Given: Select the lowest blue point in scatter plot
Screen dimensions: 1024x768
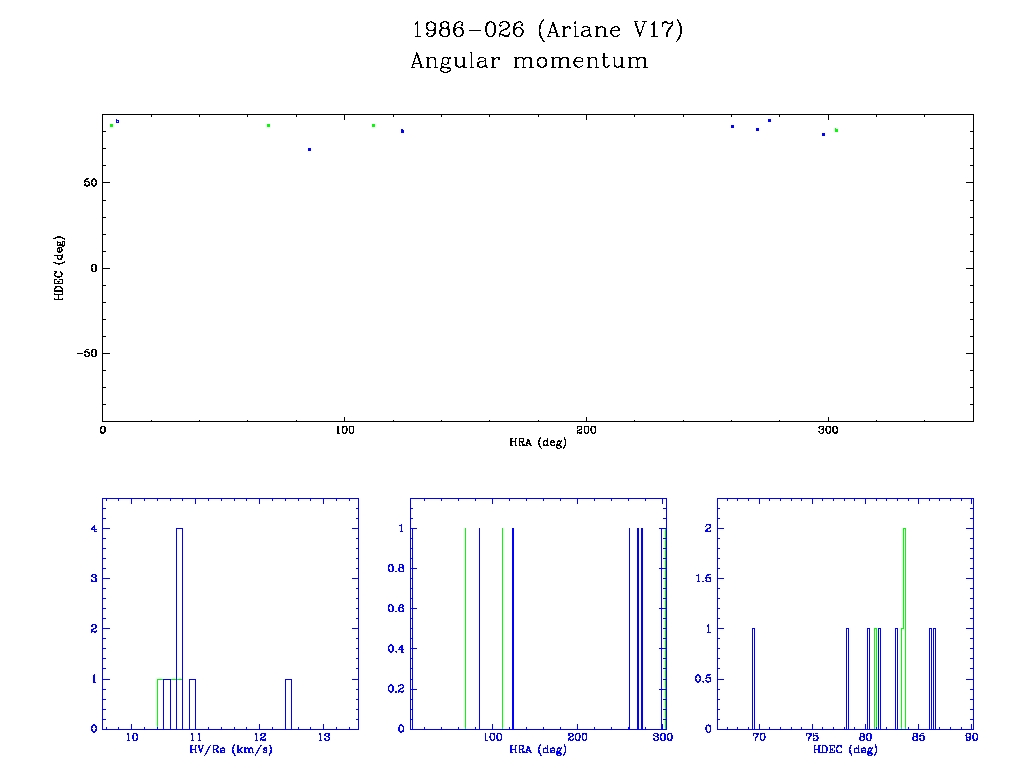Looking at the screenshot, I should [x=309, y=149].
